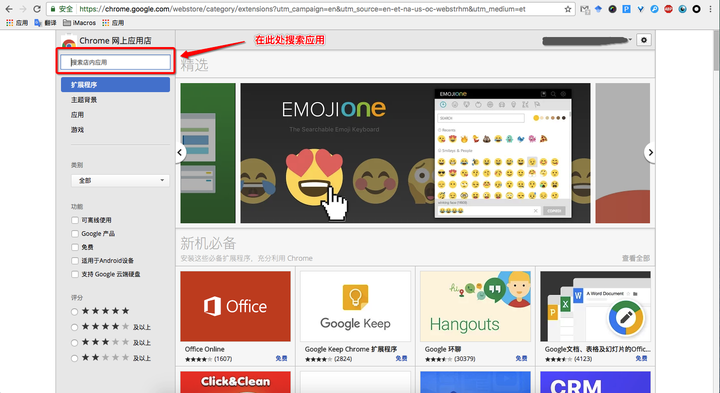Check 支持 Google 云端硬盘 filter
Screen dimensions: 720x393
tap(75, 274)
